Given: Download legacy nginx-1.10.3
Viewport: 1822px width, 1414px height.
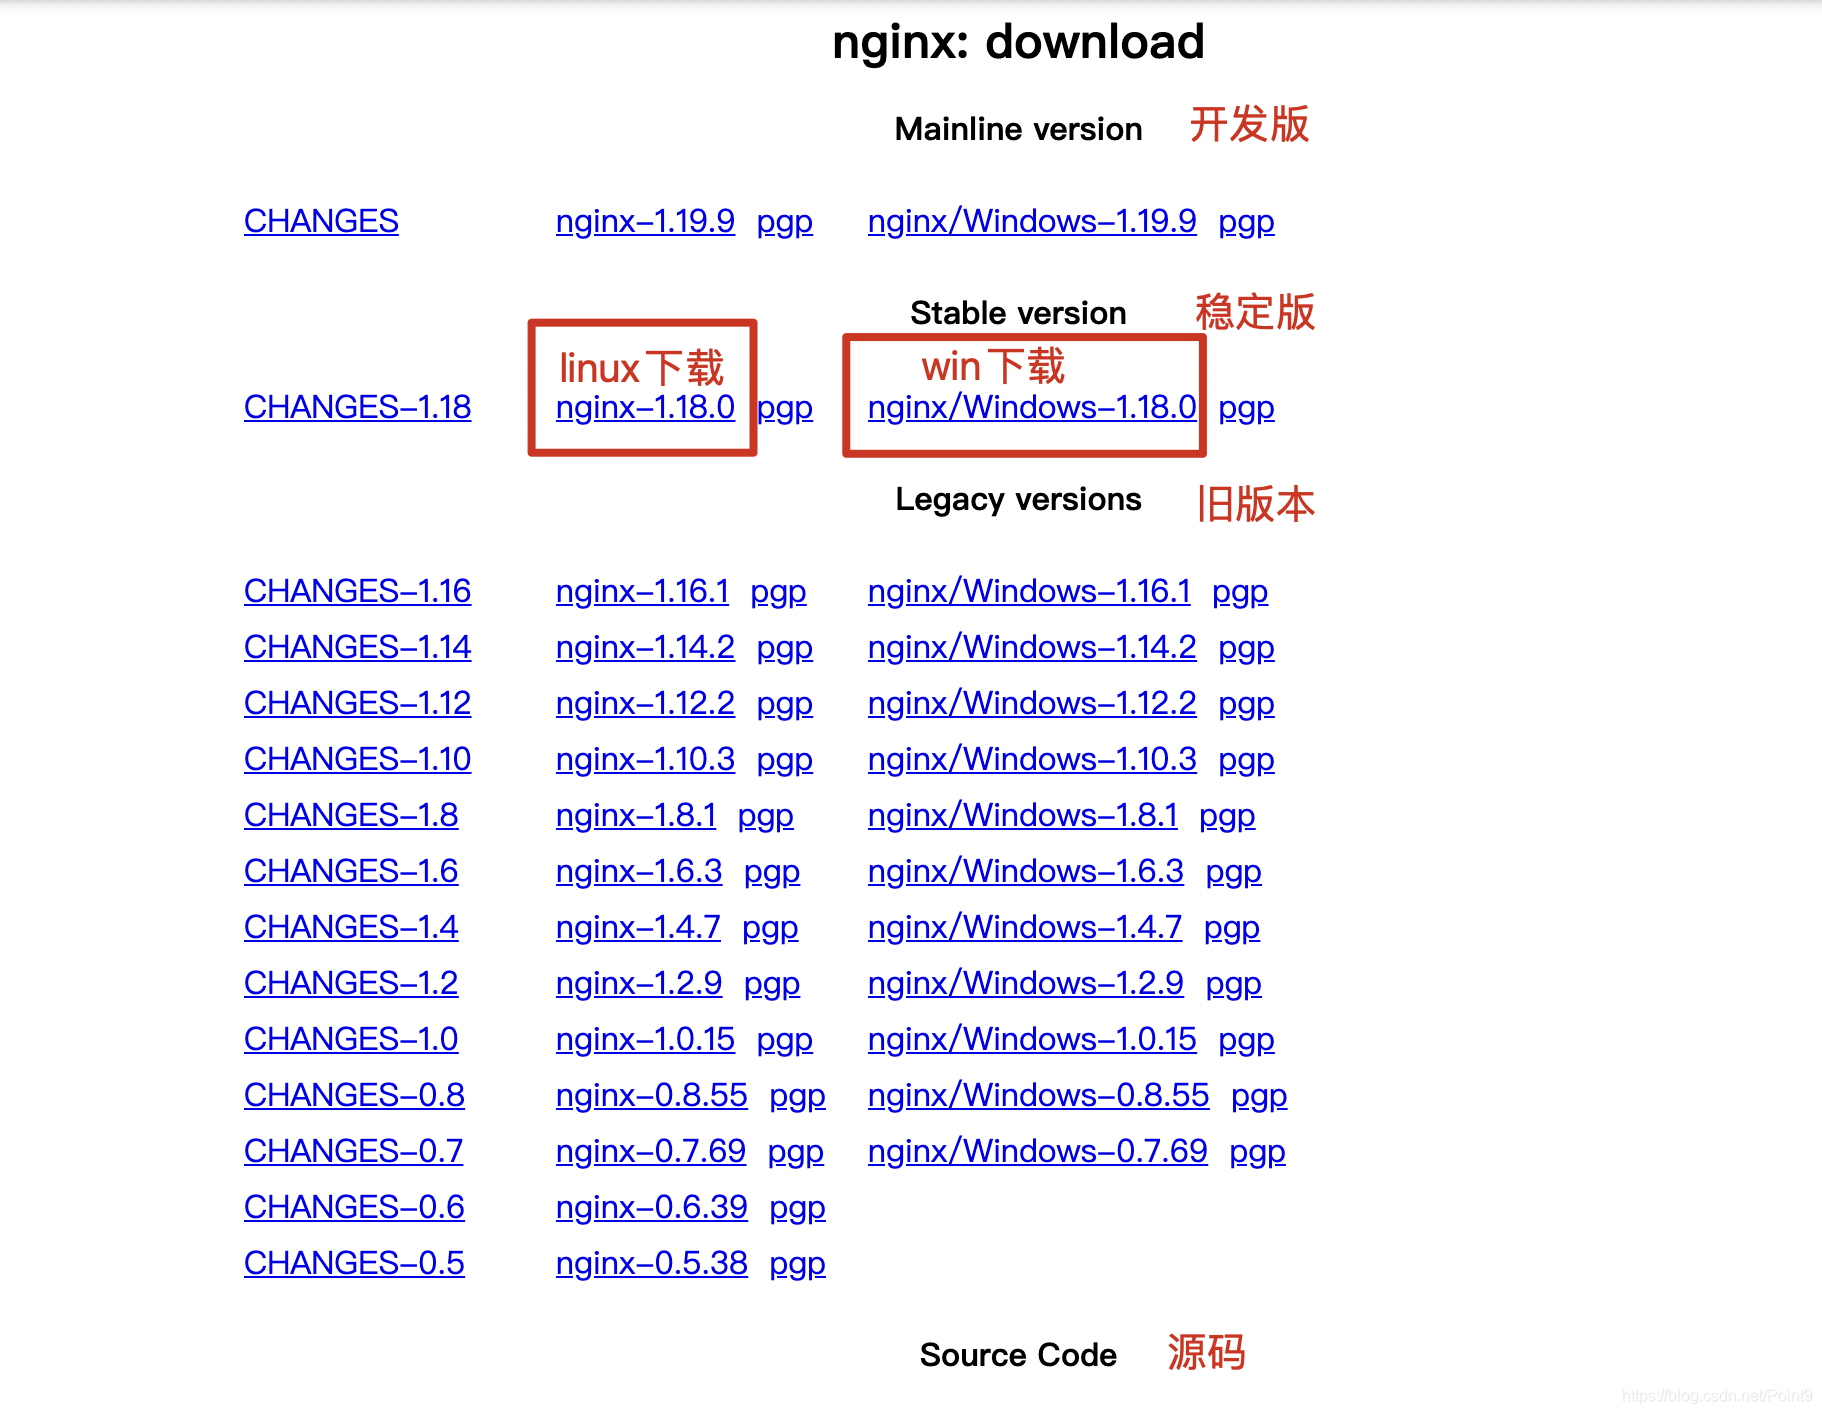Looking at the screenshot, I should coord(645,759).
